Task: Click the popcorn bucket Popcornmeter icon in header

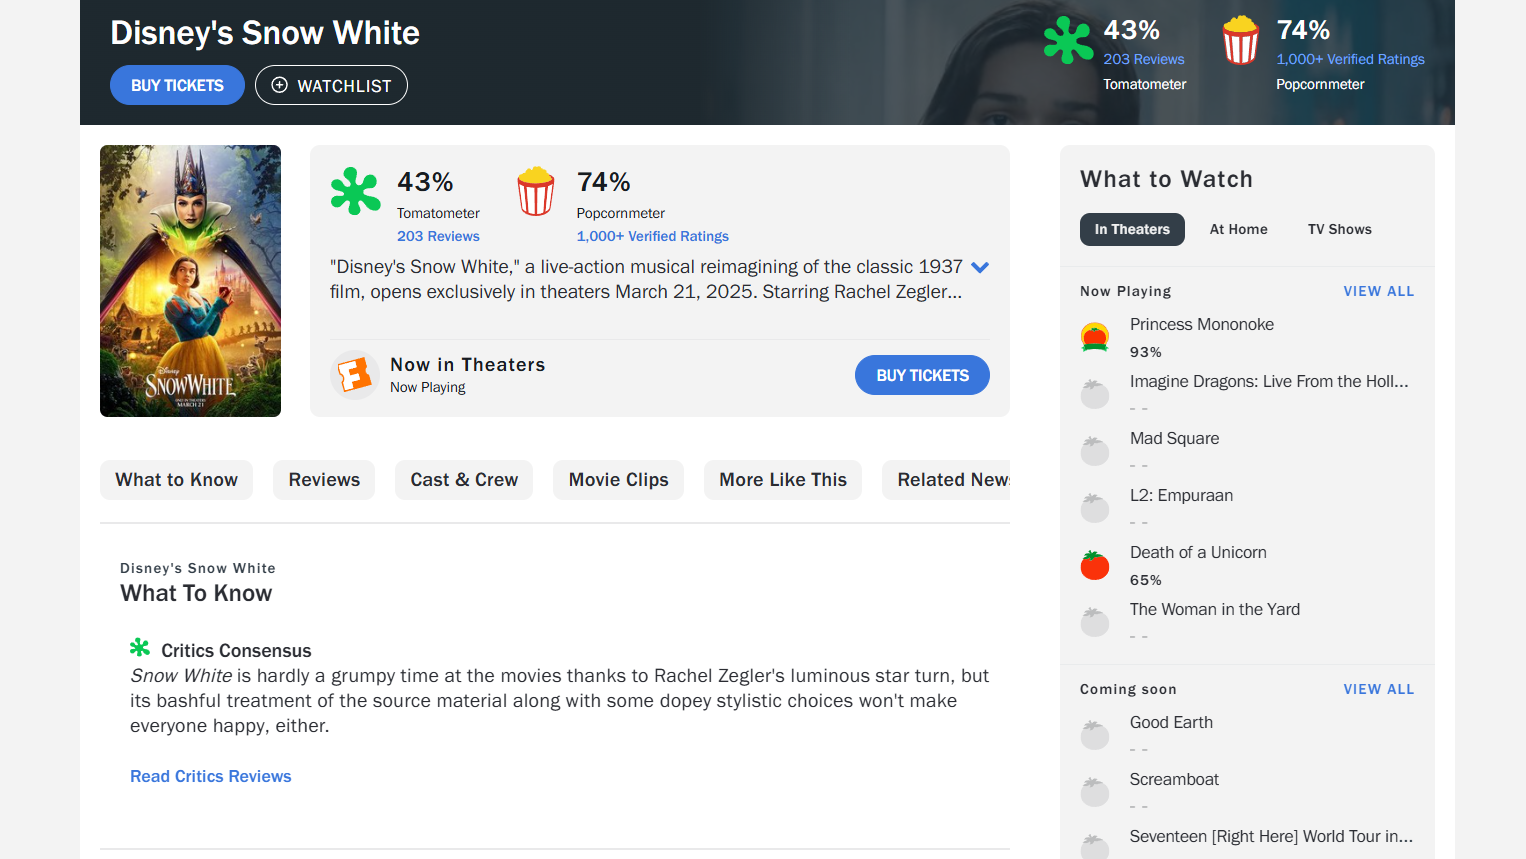Action: [1241, 40]
